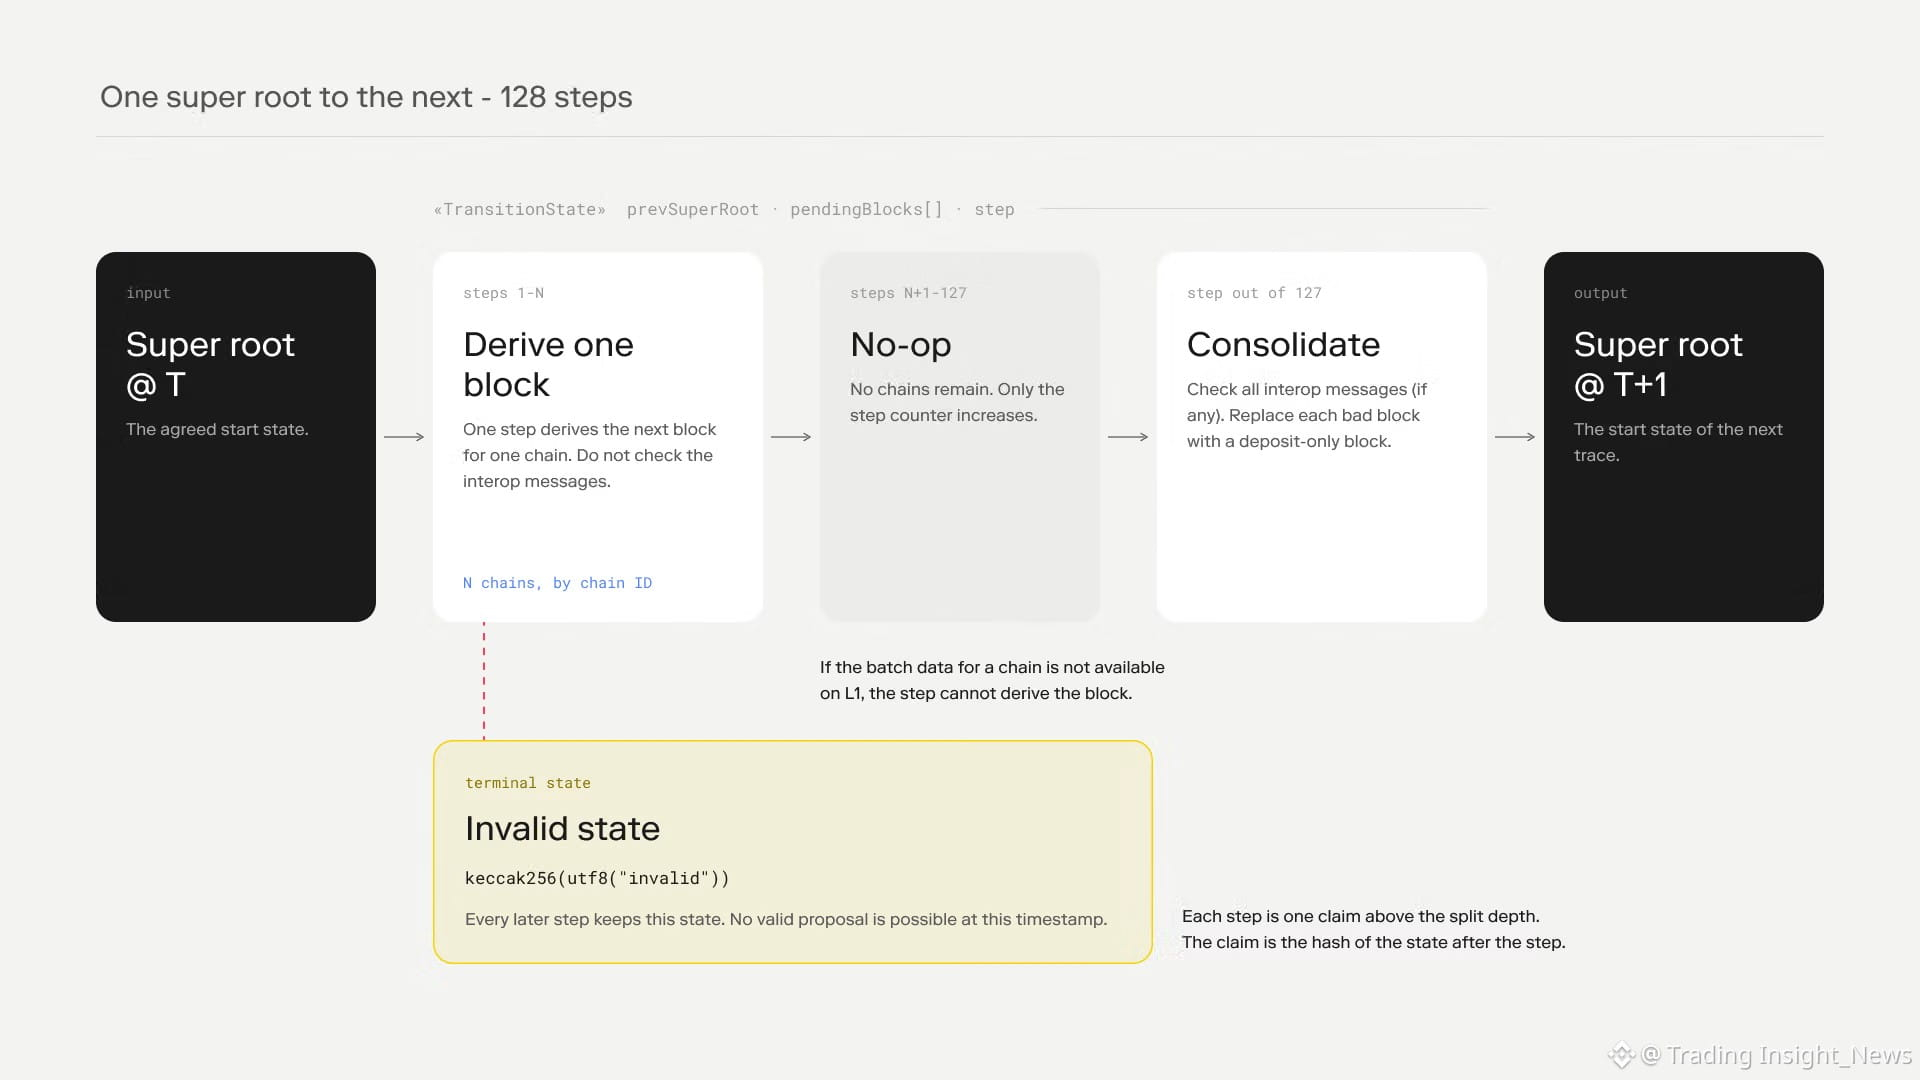Click the Trading Insight_News watermark text

tap(1789, 1055)
